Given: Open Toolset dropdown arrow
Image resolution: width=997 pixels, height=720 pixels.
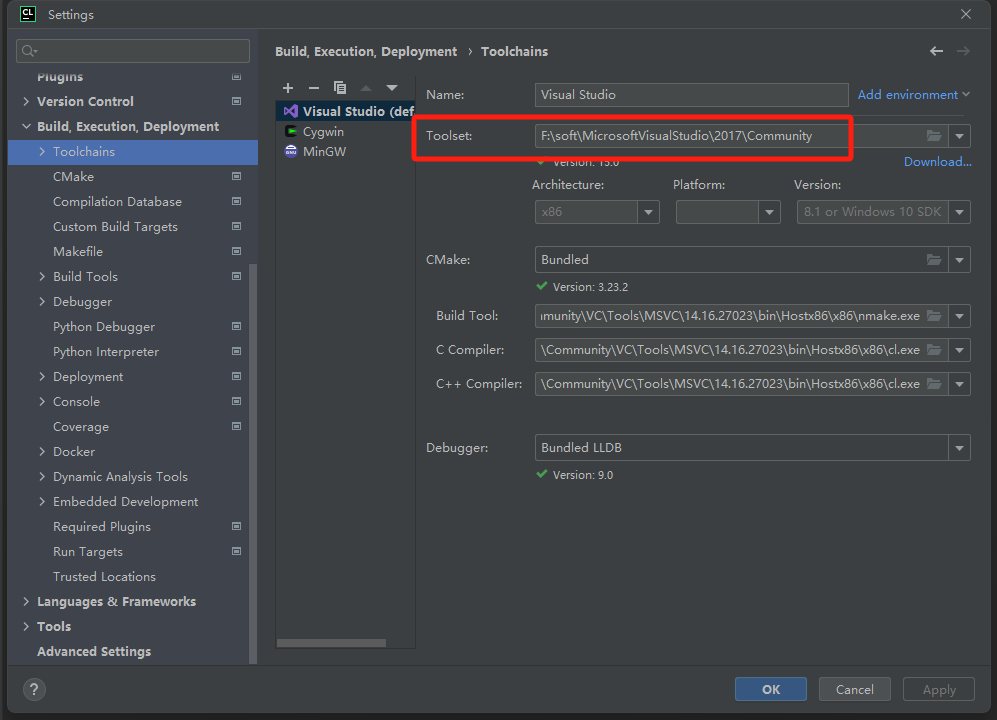Looking at the screenshot, I should [x=959, y=135].
